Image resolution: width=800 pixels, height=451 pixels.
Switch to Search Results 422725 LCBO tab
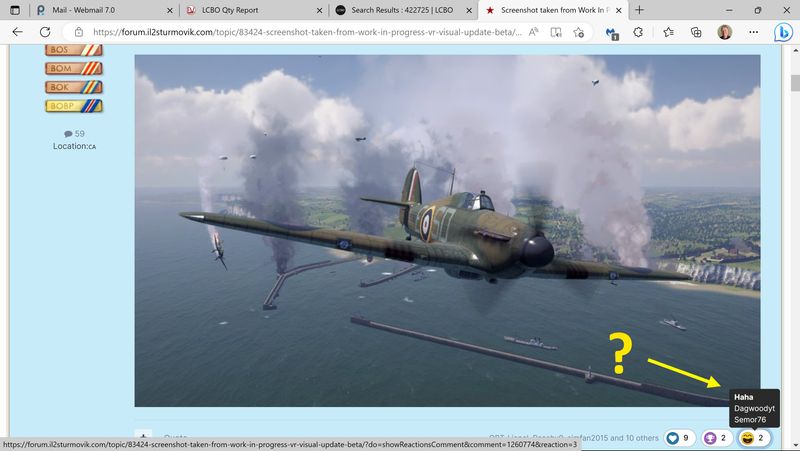click(403, 10)
